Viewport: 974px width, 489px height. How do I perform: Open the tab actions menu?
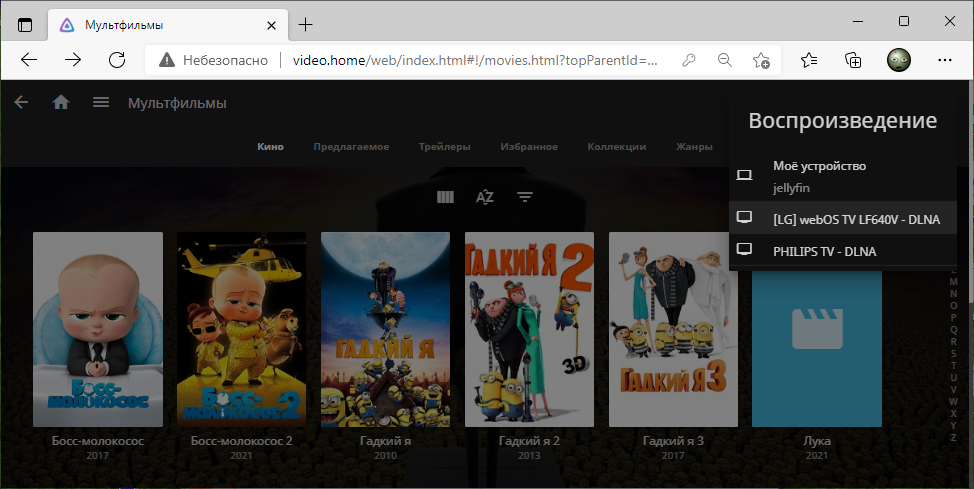(x=24, y=25)
